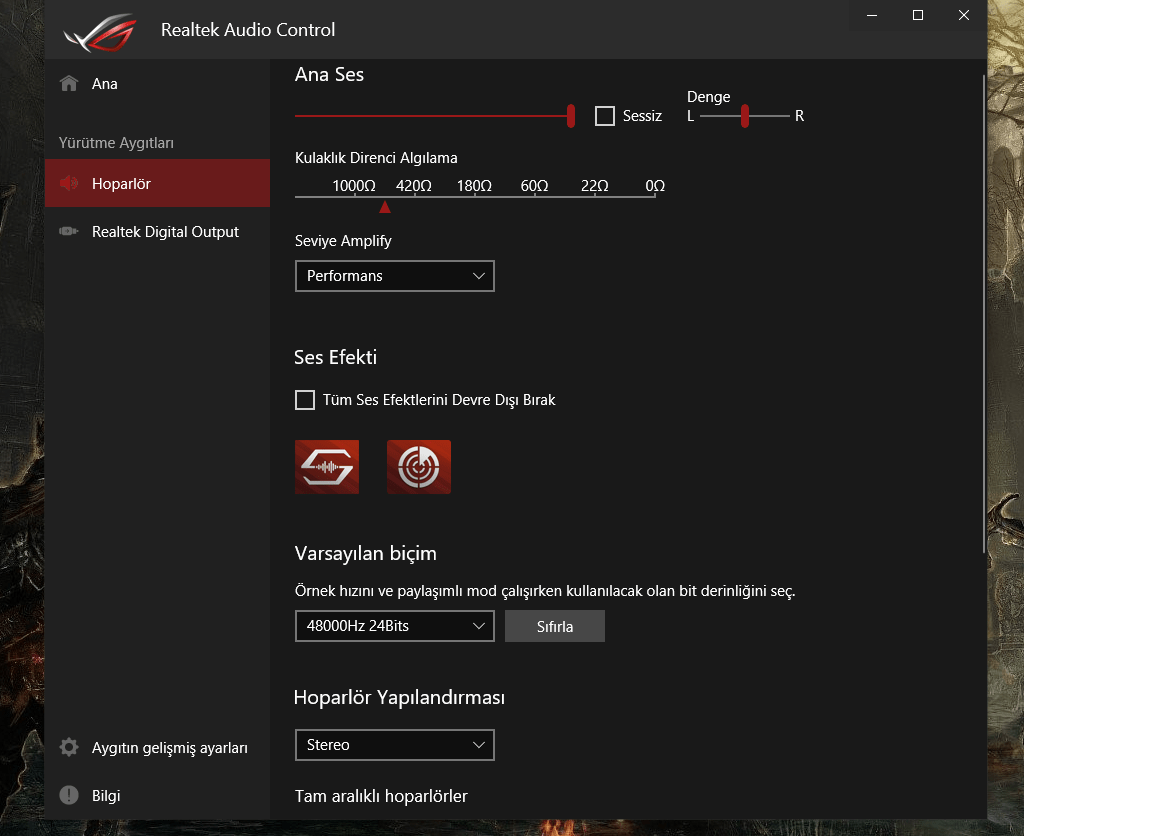Open the 48000Hz 24Bits format dropdown

coord(394,625)
